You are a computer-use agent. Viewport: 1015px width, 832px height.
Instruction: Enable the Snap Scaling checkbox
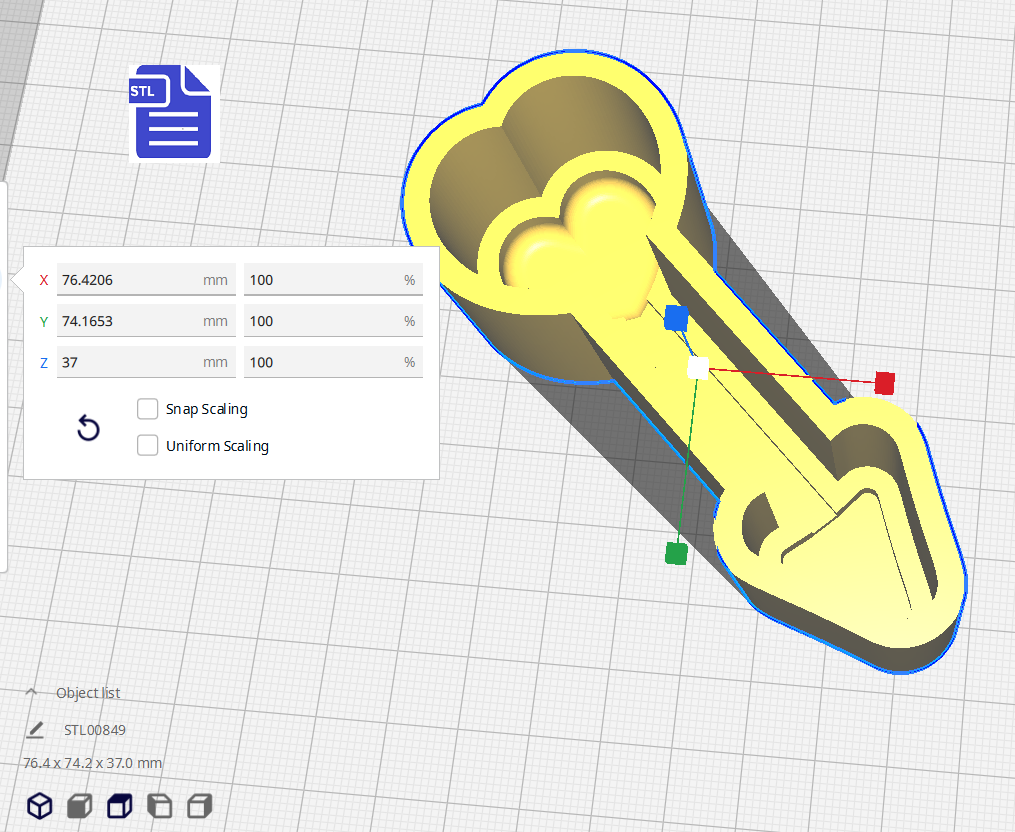coord(147,409)
